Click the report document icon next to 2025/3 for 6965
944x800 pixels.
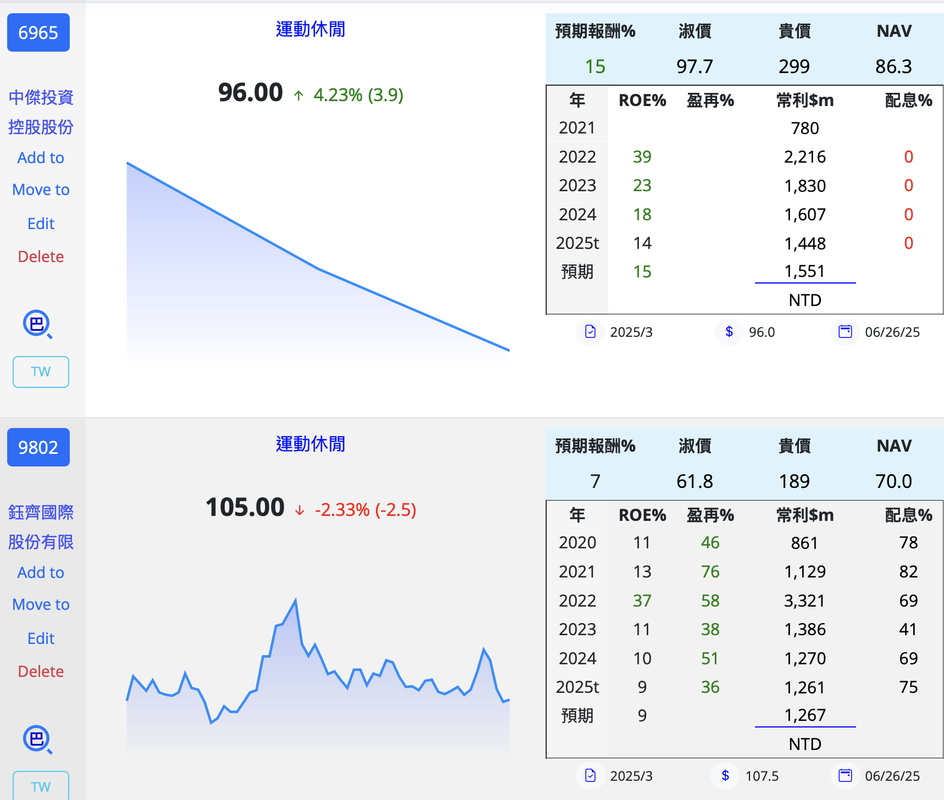pyautogui.click(x=591, y=332)
